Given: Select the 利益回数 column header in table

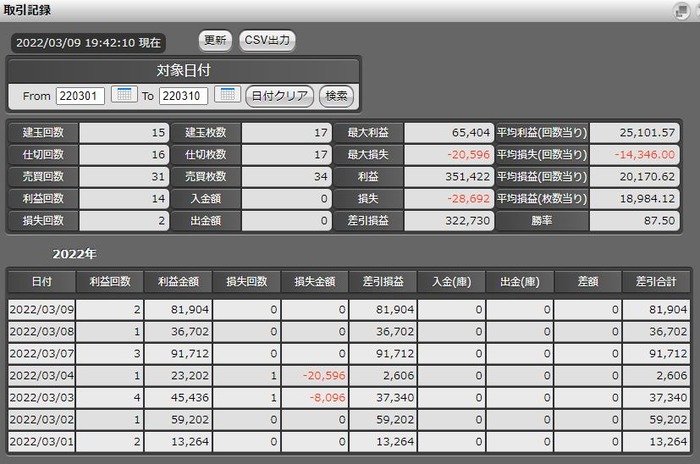Looking at the screenshot, I should [x=110, y=281].
